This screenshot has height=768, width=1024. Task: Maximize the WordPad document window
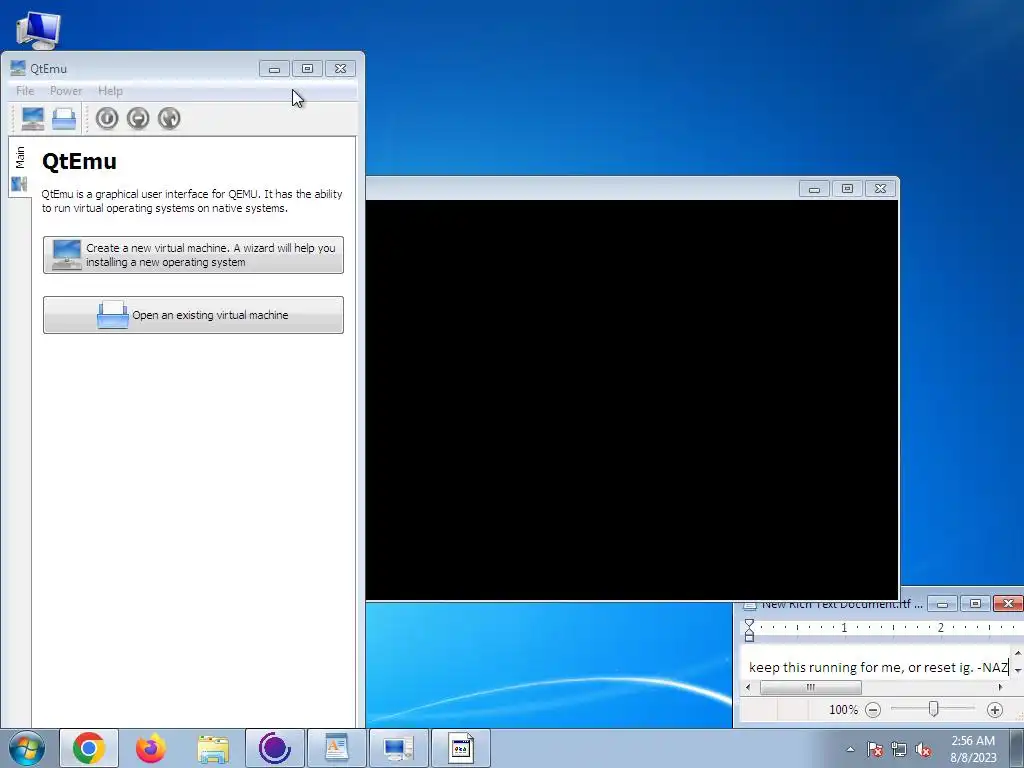975,604
